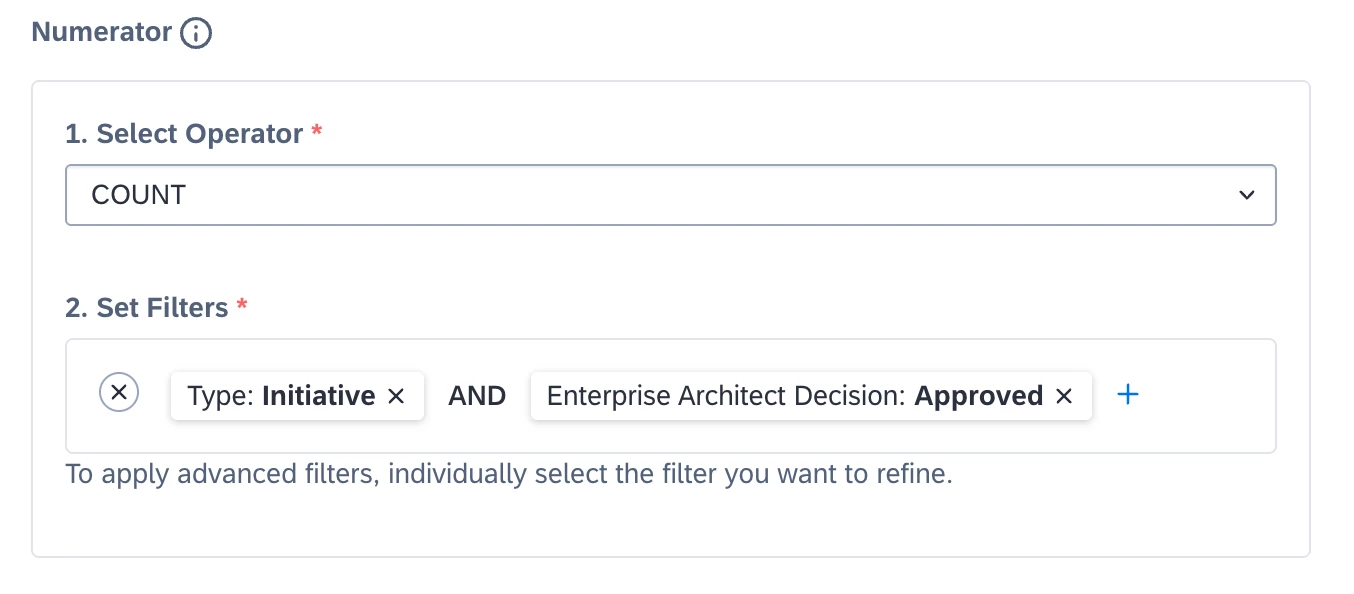Screen dimensions: 1354x594
Task: Click the COUNT value in the operator field
Action: [x=139, y=195]
